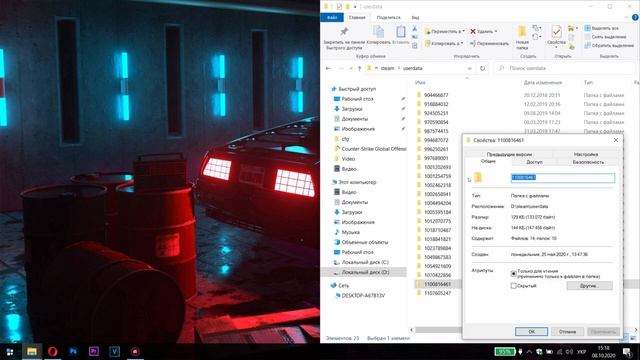This screenshot has width=640, height=360.
Task: Open the Переместить в dropdown
Action: (x=444, y=31)
